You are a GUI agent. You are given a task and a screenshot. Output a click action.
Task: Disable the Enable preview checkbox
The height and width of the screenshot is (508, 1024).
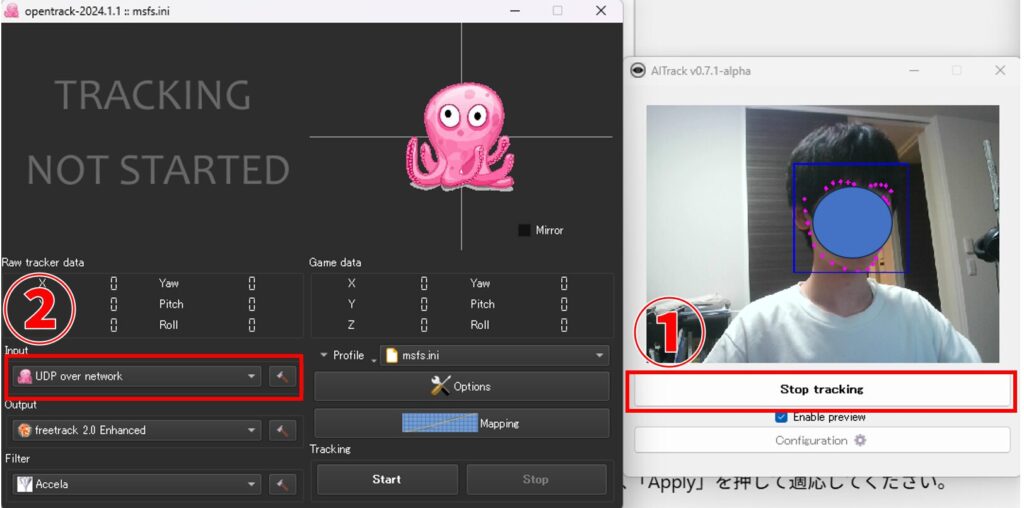click(782, 417)
